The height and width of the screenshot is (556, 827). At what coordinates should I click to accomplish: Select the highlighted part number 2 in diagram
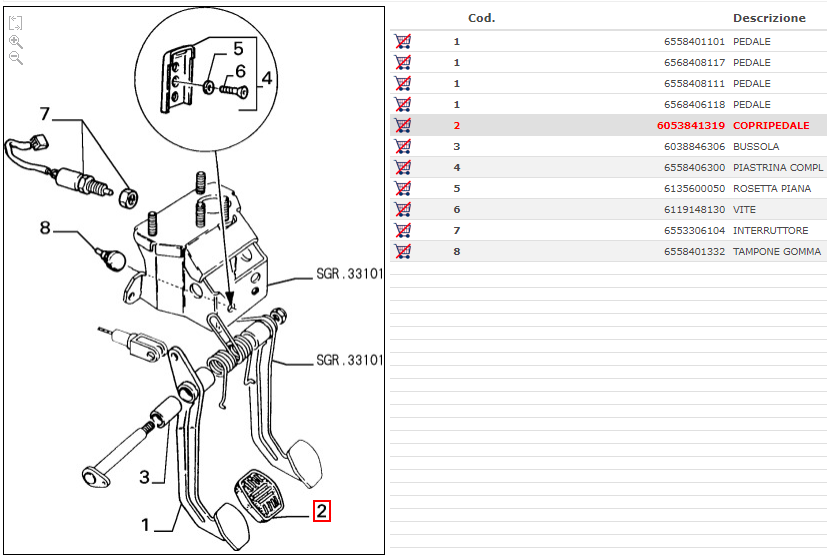(321, 511)
